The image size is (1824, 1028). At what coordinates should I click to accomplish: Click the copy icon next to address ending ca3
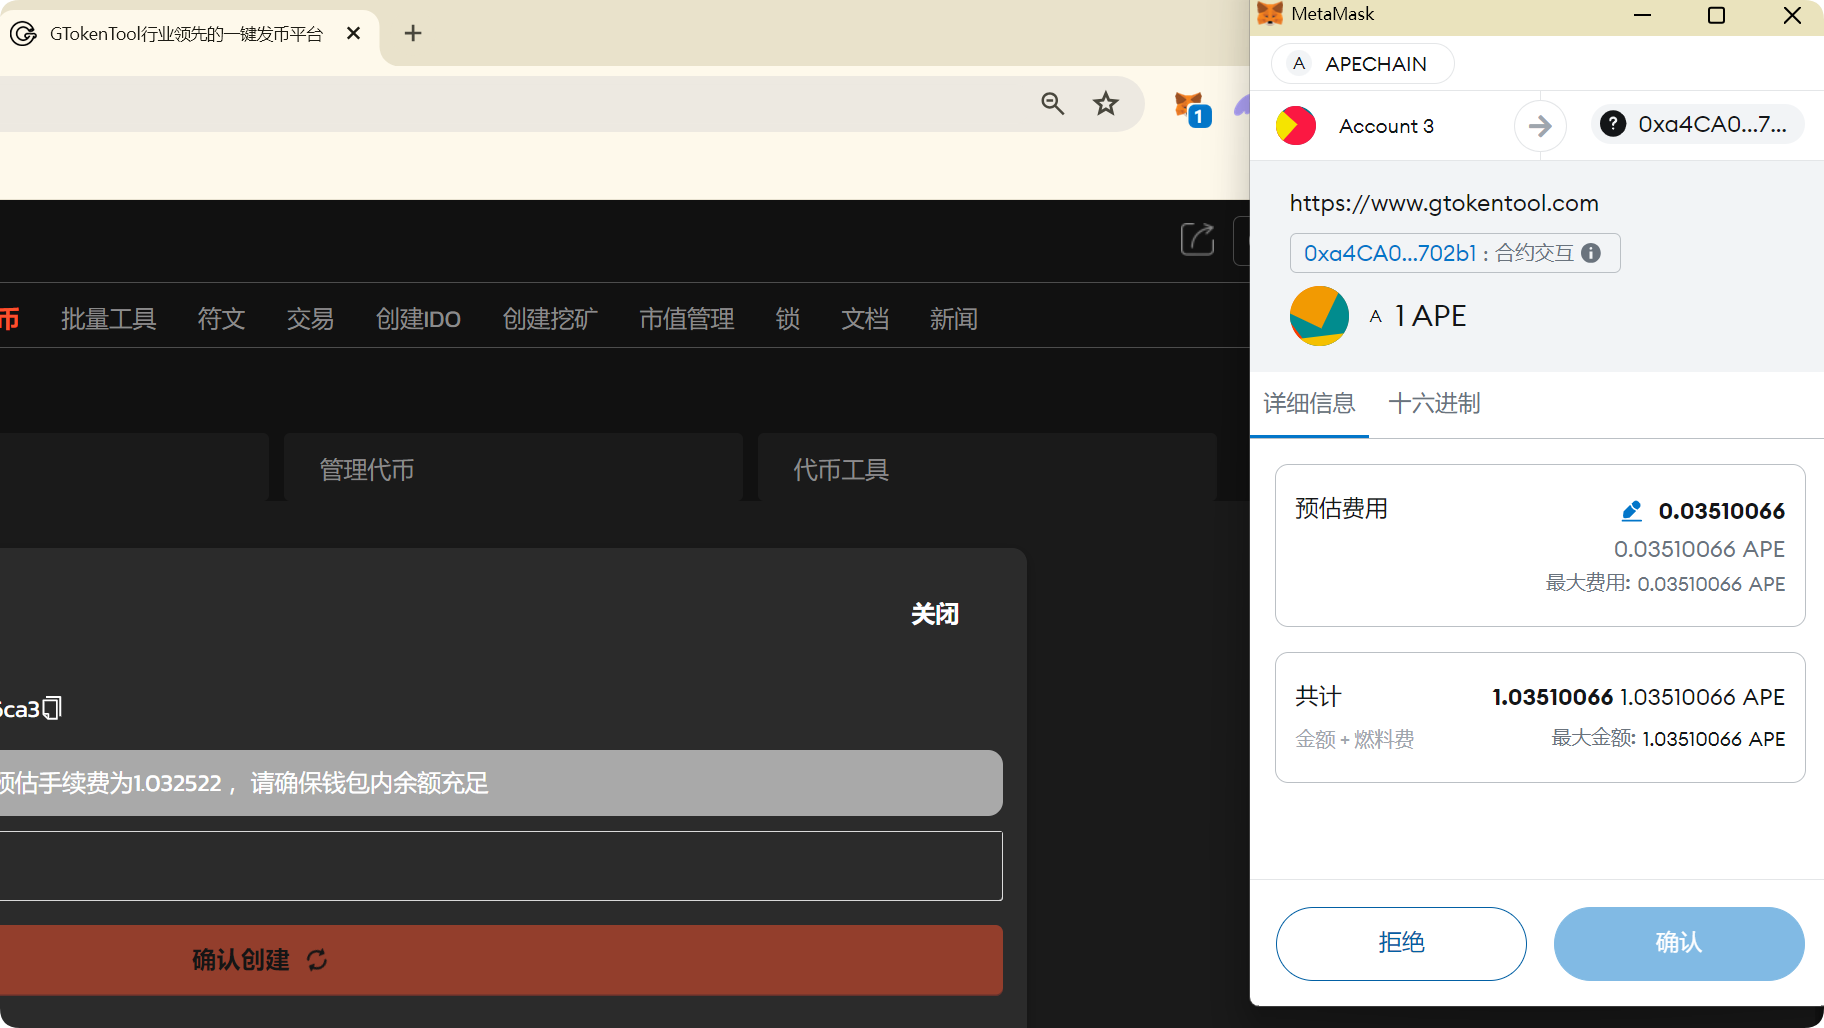[x=52, y=708]
